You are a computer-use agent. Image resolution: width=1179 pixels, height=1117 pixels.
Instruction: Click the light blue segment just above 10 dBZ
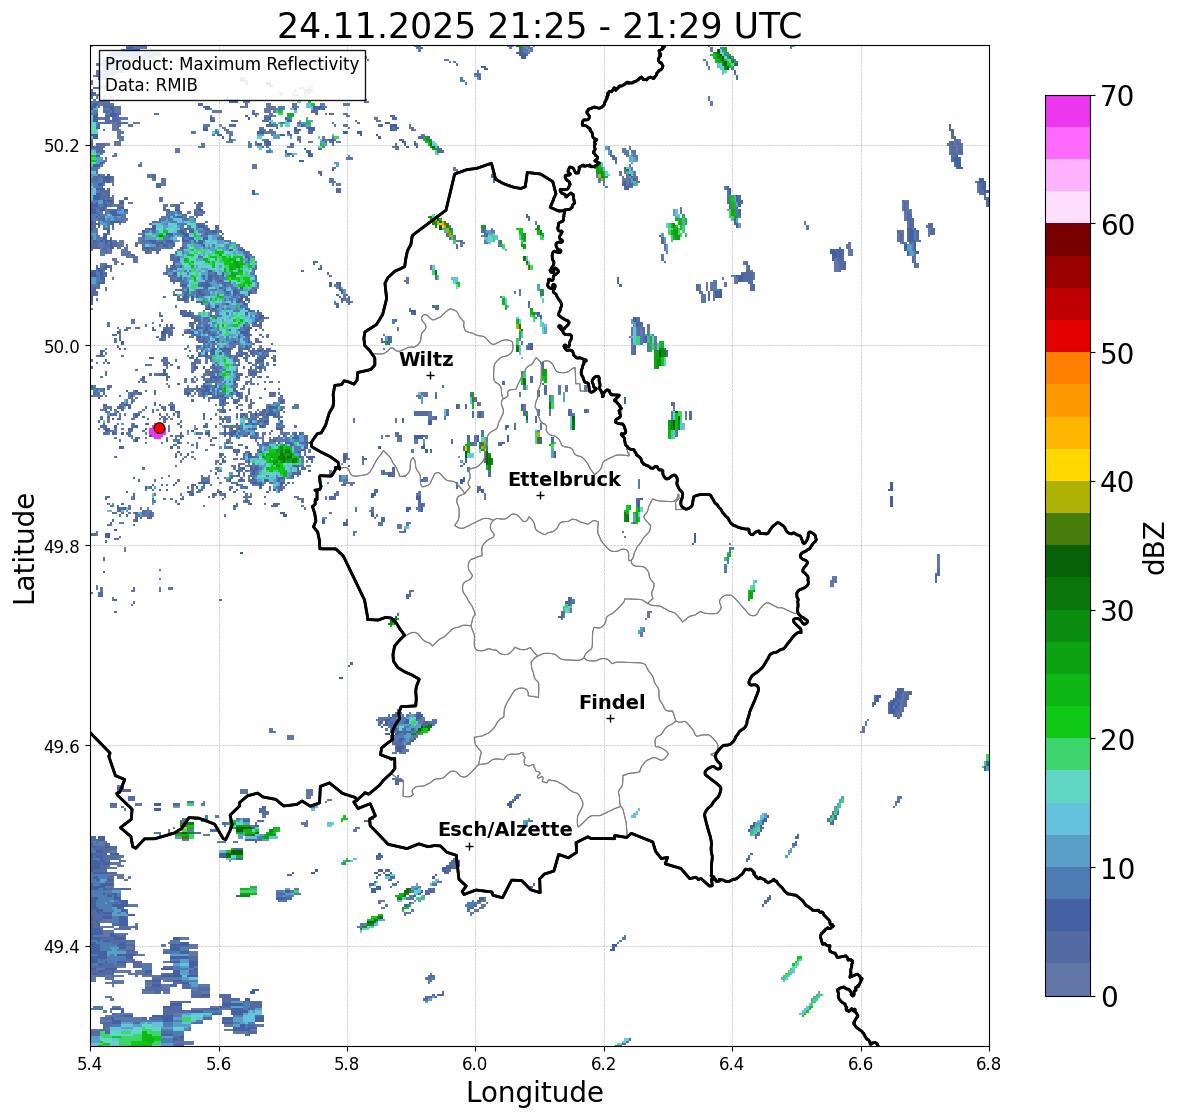point(1068,851)
